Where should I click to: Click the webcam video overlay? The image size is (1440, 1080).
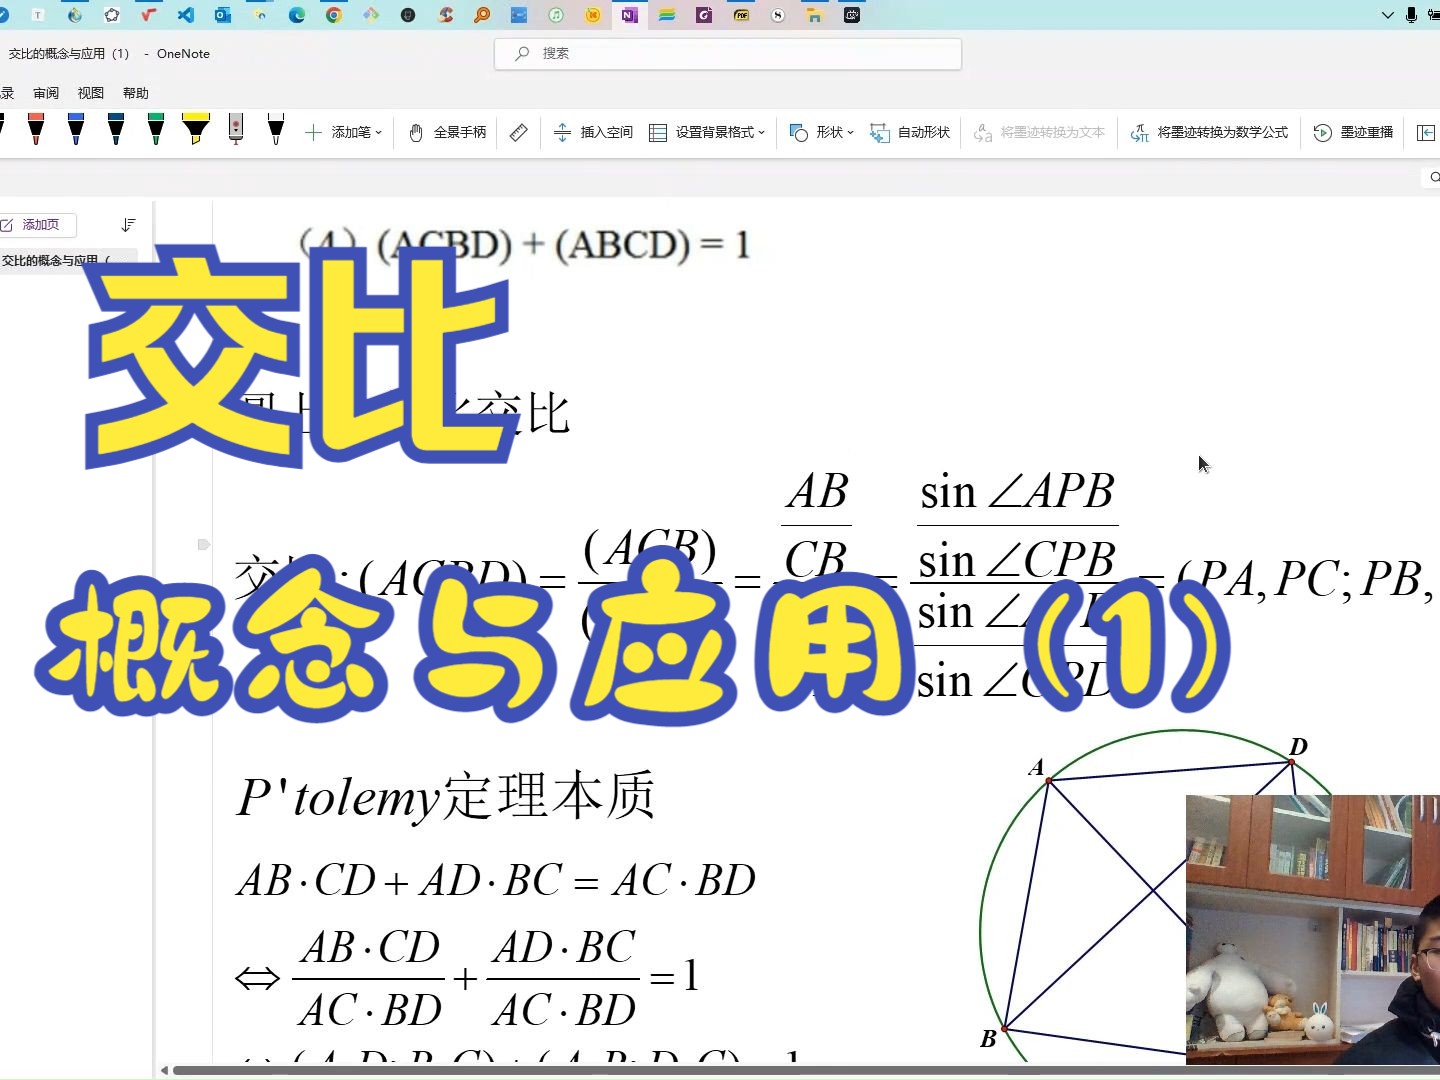[1313, 930]
